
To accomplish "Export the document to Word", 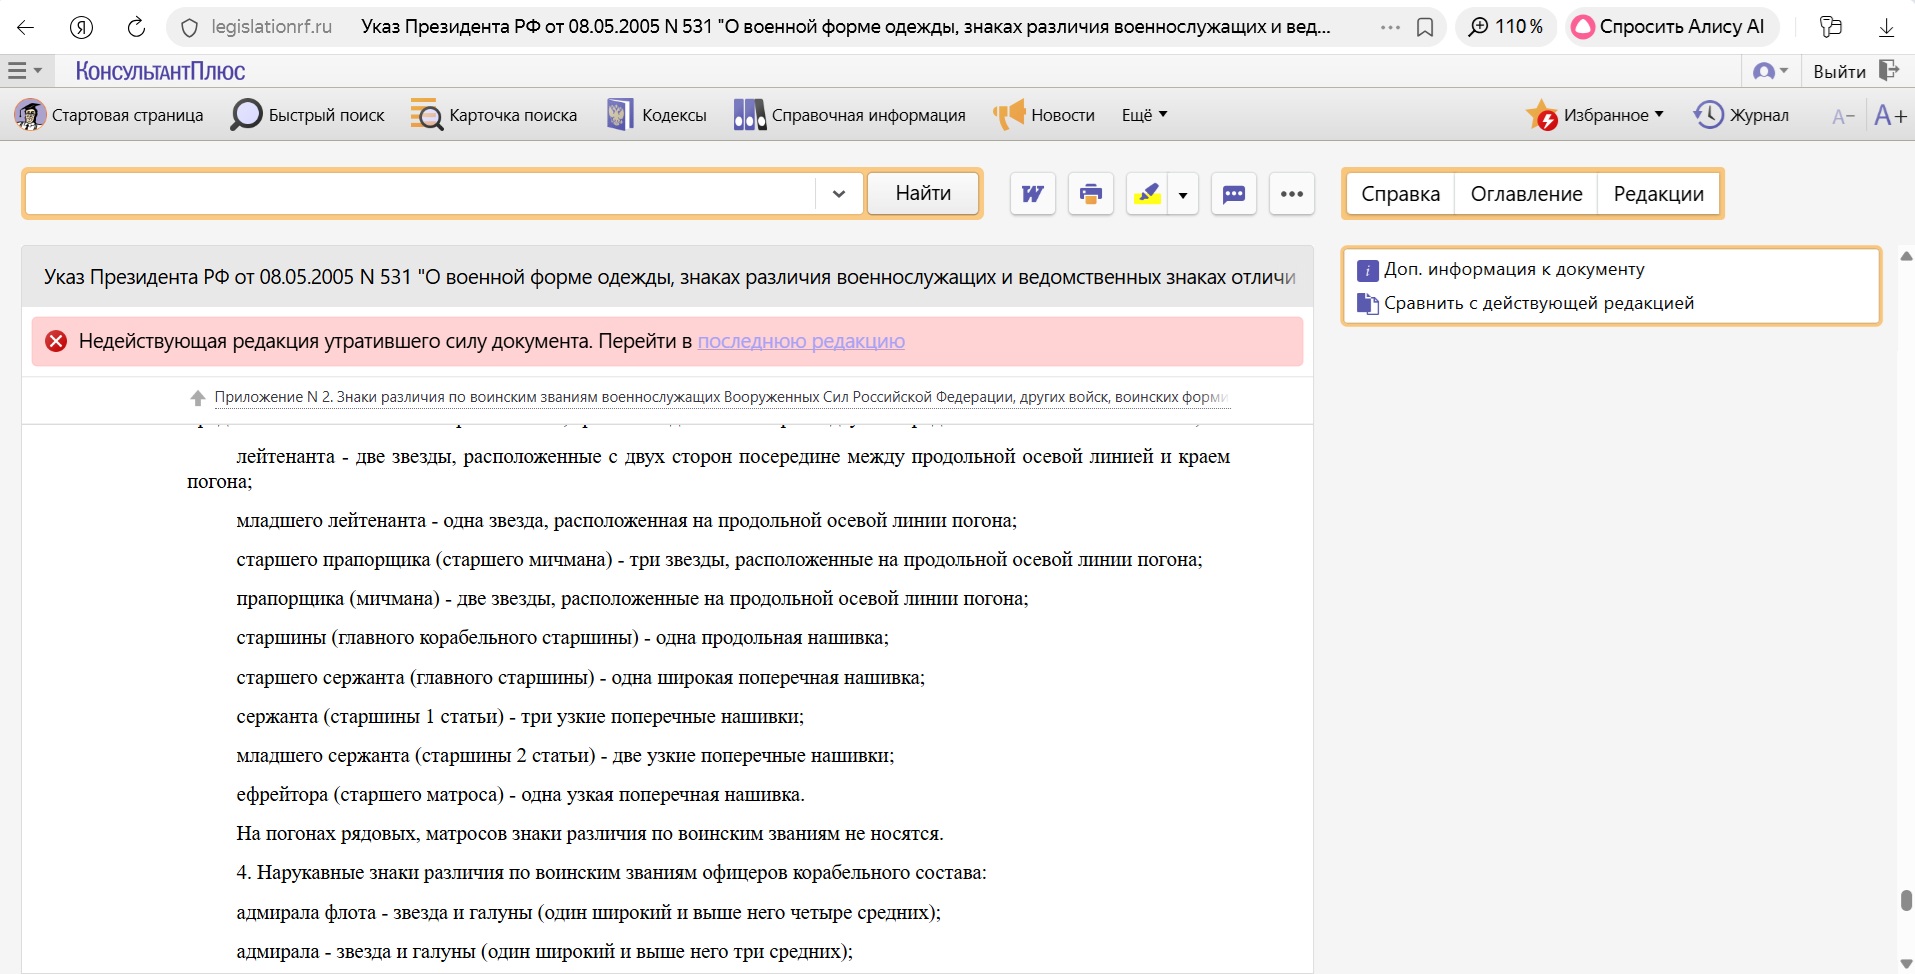I will [x=1032, y=193].
